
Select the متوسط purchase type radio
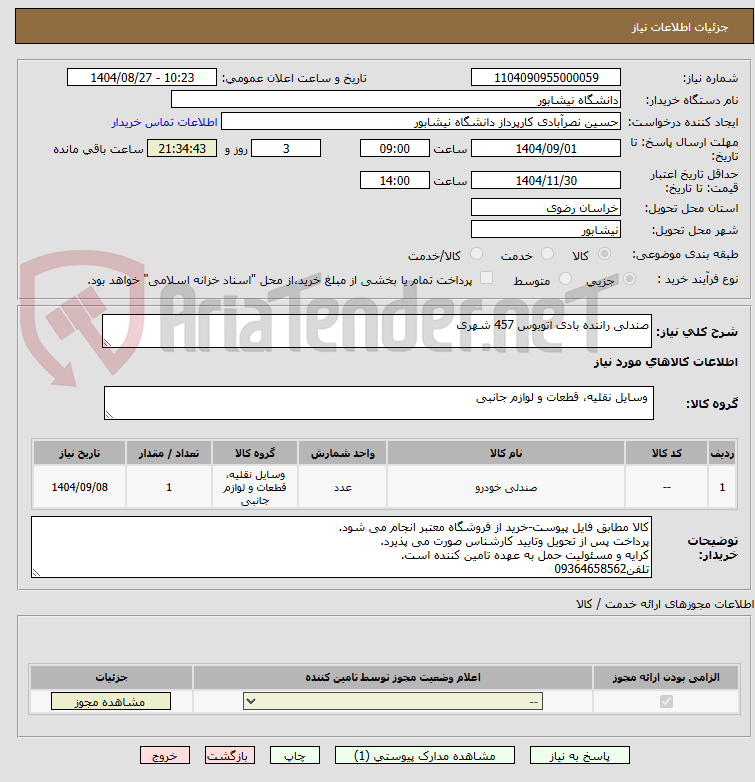(x=565, y=279)
